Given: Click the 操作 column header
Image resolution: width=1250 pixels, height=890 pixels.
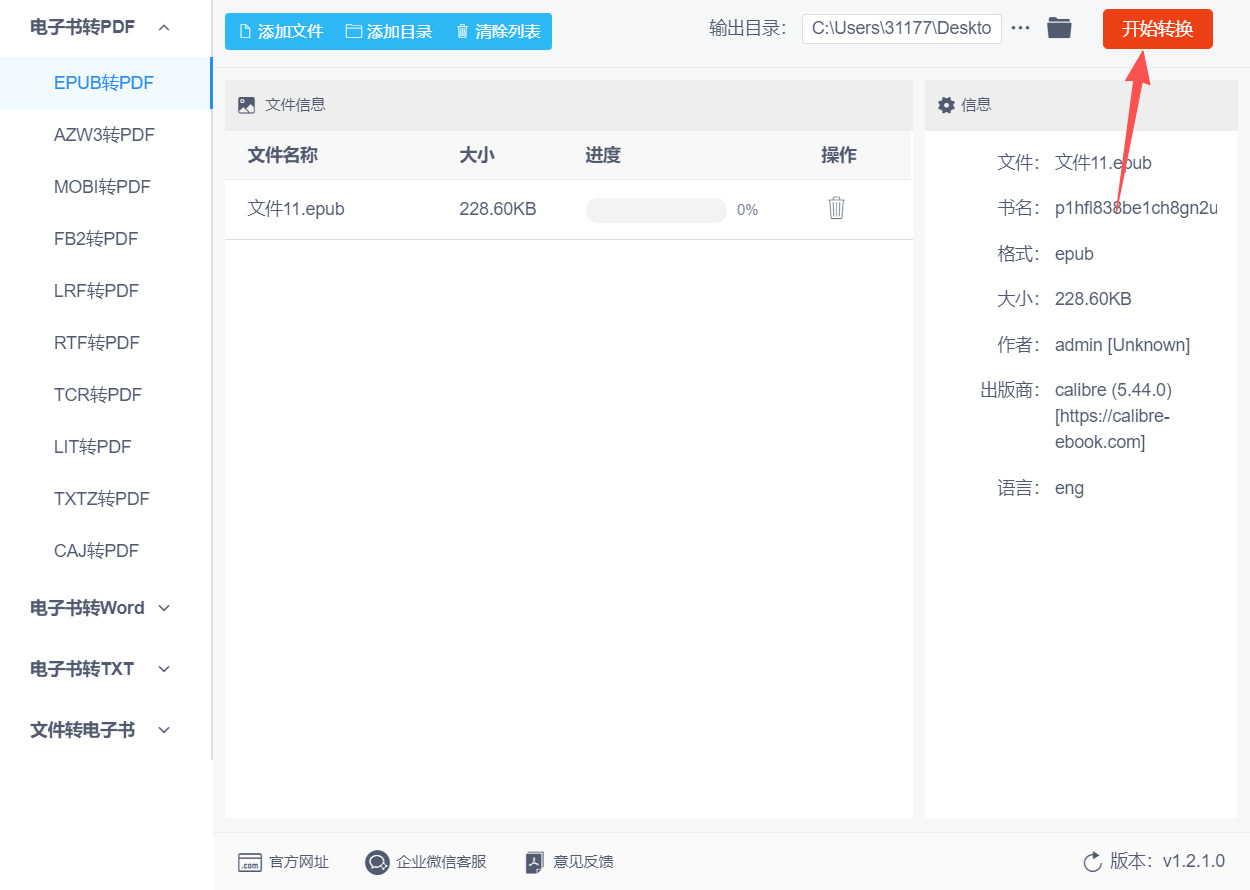Looking at the screenshot, I should [x=839, y=155].
